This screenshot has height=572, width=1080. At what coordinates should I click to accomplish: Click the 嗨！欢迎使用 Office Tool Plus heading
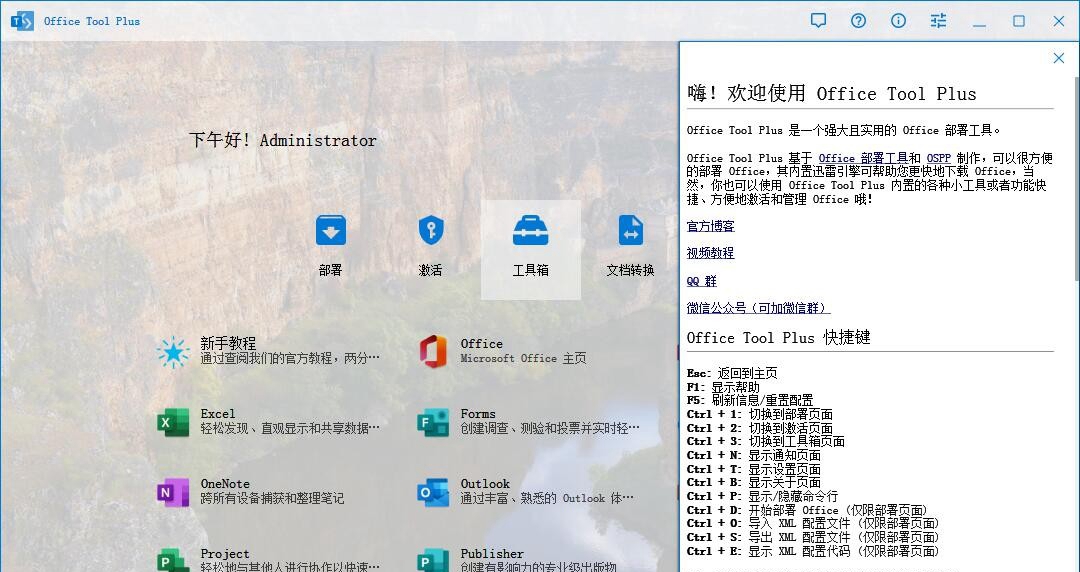[832, 94]
